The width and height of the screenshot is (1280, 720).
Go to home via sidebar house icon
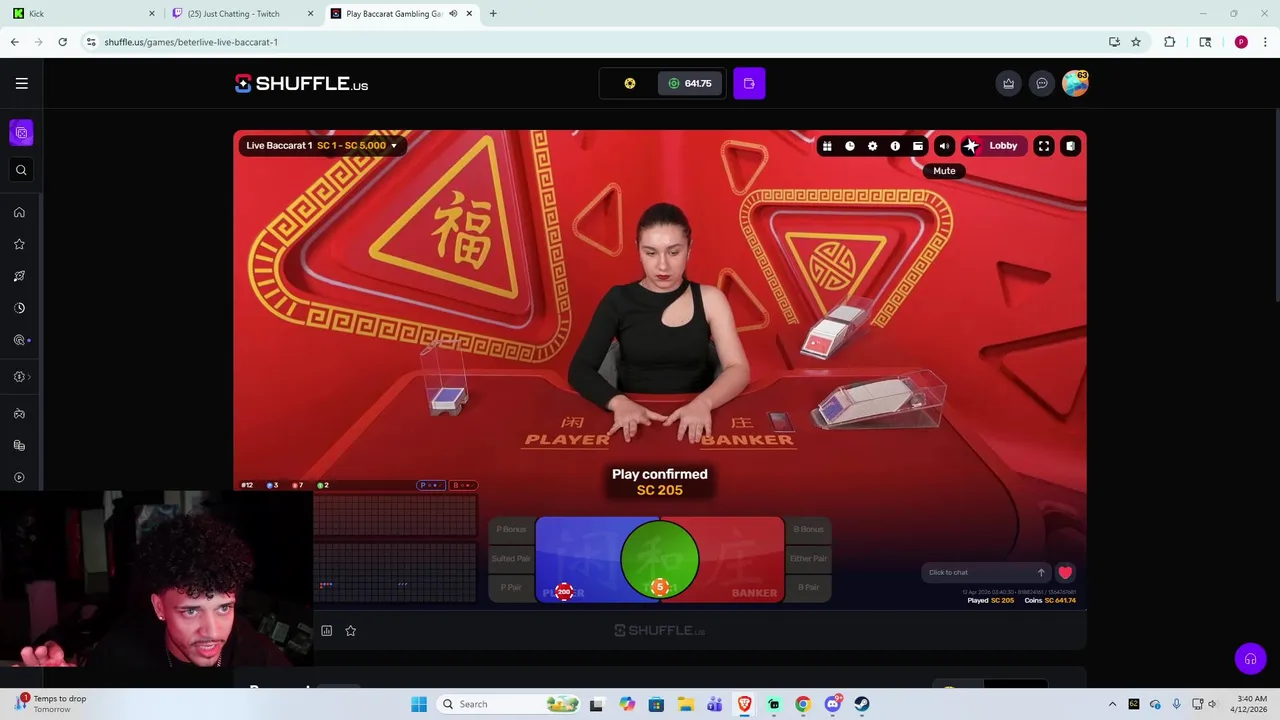19,212
